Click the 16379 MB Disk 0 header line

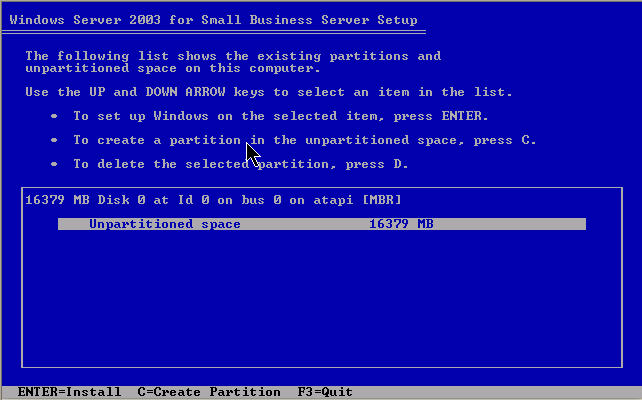[x=213, y=200]
